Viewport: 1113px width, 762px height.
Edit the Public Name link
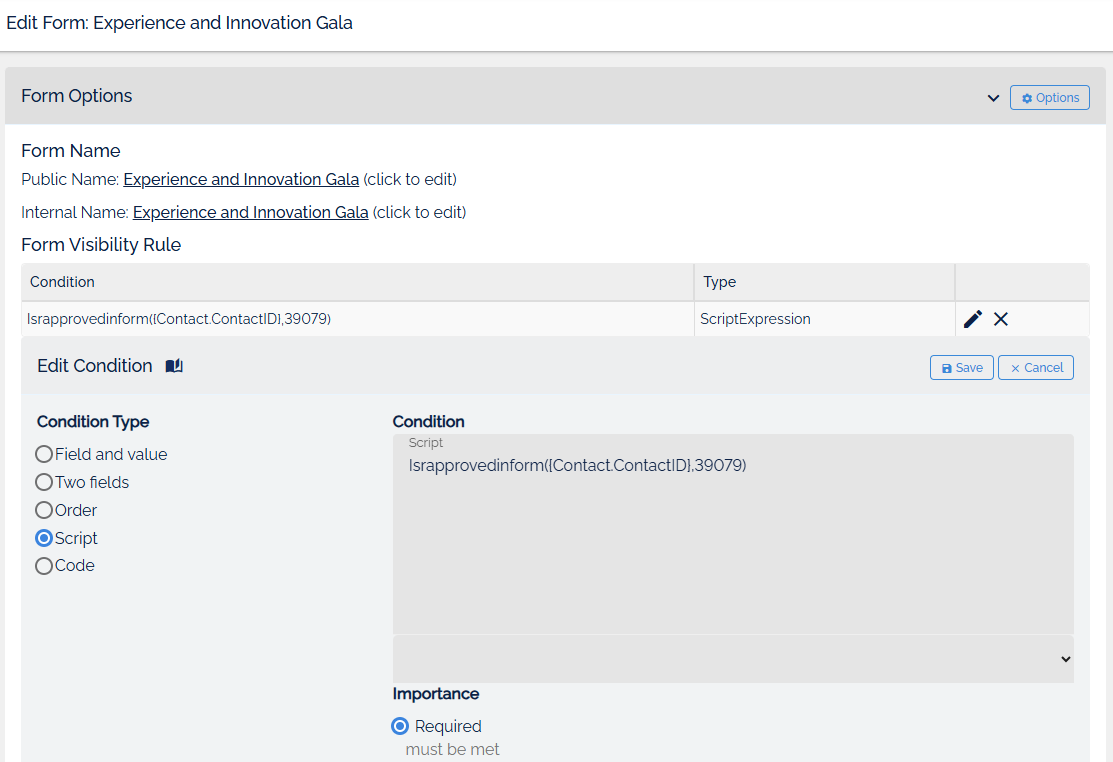[x=241, y=180]
